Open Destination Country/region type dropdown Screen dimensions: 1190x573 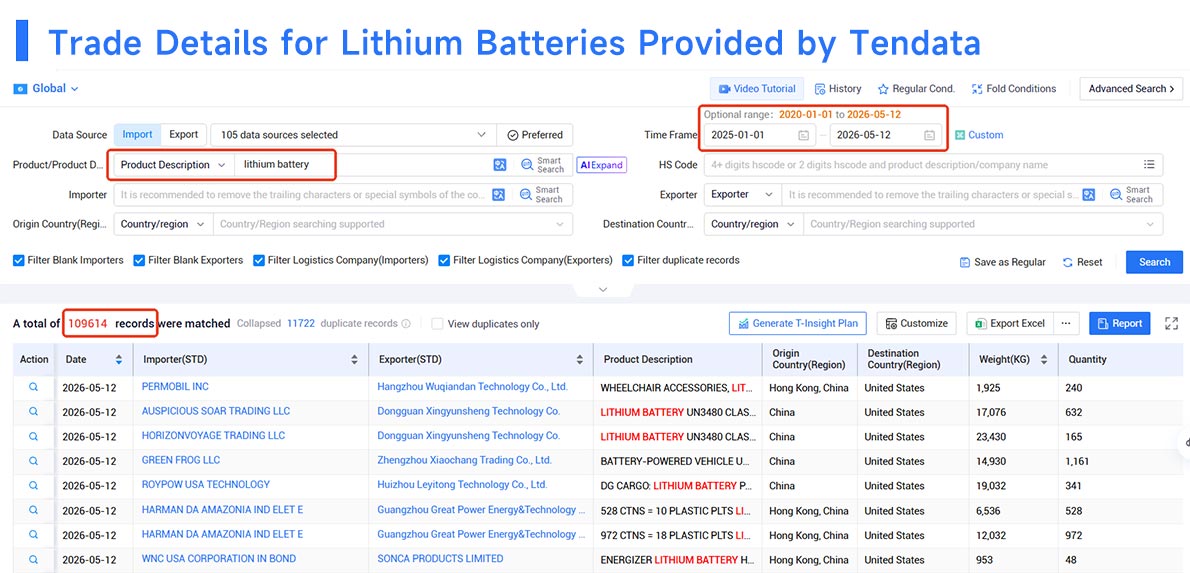point(753,225)
